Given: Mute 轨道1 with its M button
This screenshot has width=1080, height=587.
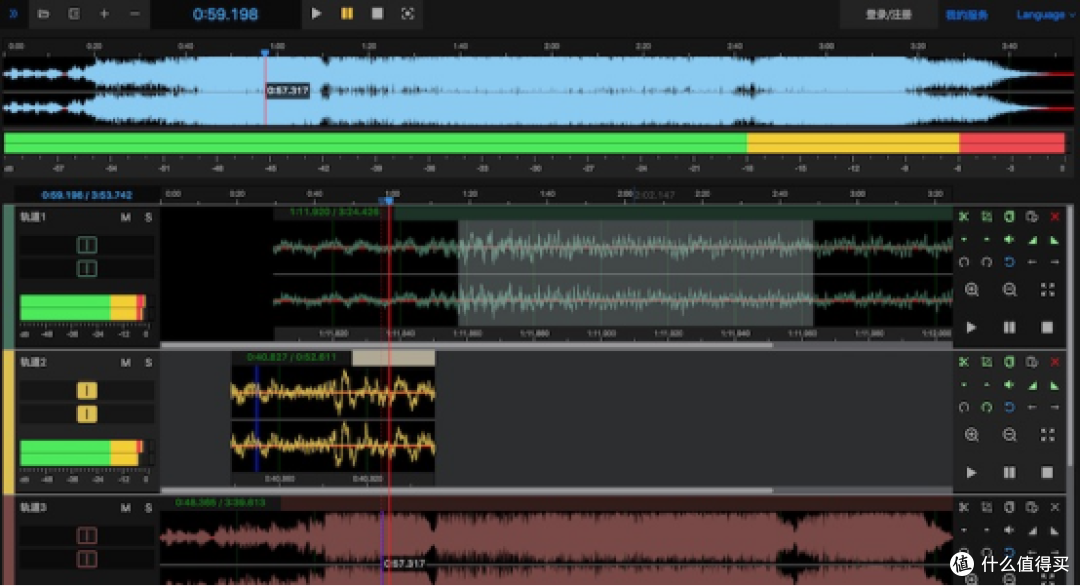Looking at the screenshot, I should 125,217.
